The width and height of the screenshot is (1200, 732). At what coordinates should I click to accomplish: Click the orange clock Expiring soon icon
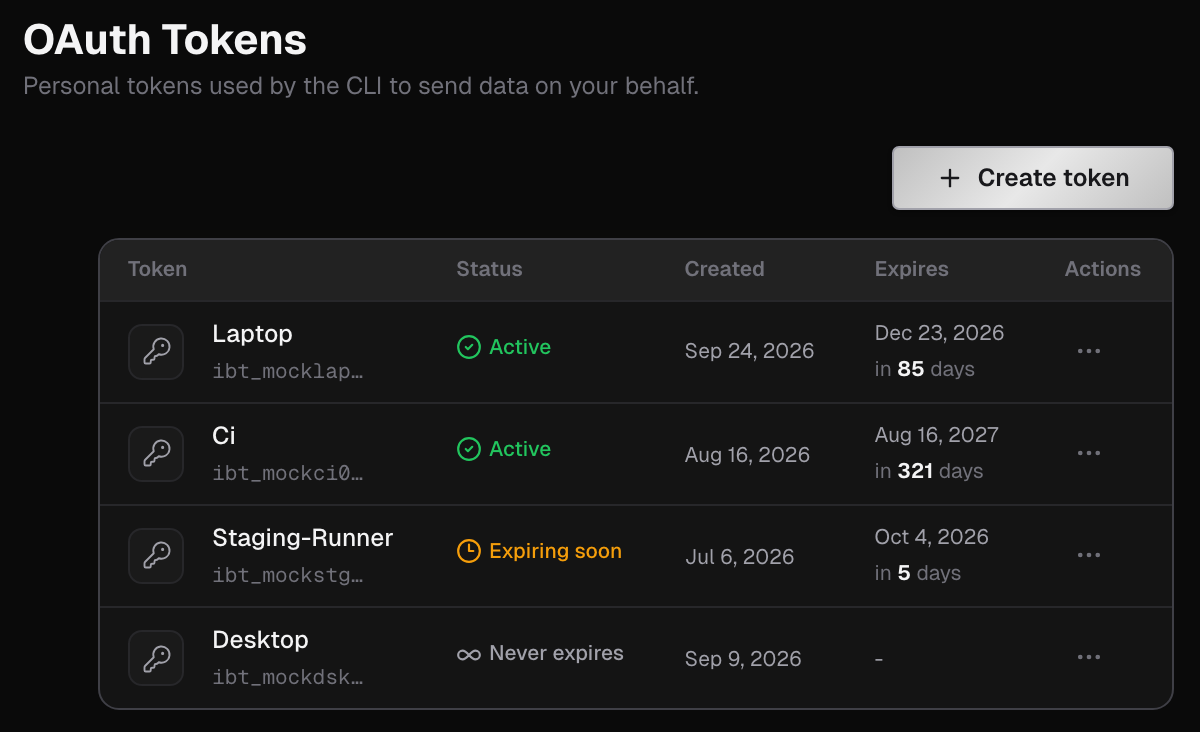coord(468,551)
